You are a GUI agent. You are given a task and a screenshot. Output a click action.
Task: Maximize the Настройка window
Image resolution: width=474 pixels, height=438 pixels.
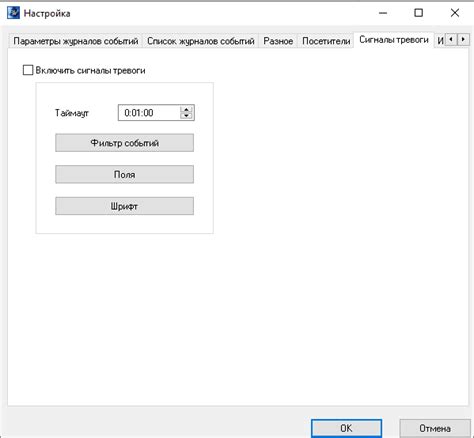(x=418, y=13)
